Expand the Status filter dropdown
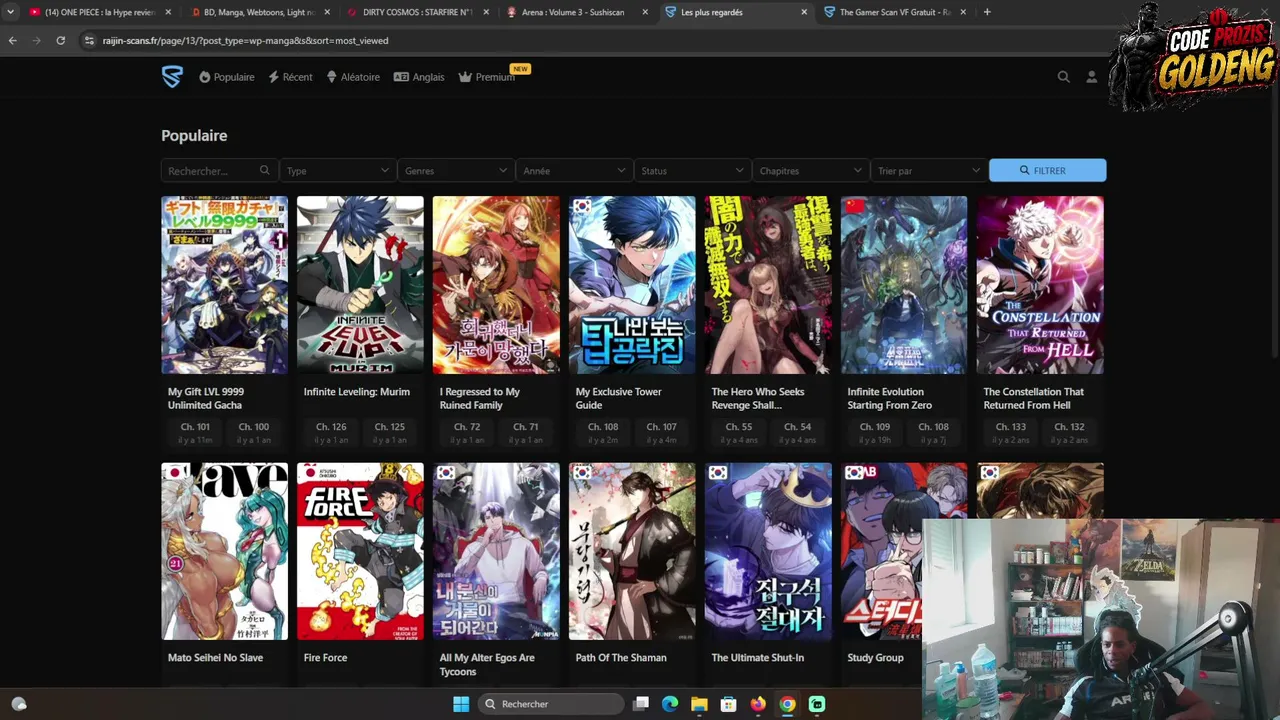The height and width of the screenshot is (720, 1280). [692, 170]
